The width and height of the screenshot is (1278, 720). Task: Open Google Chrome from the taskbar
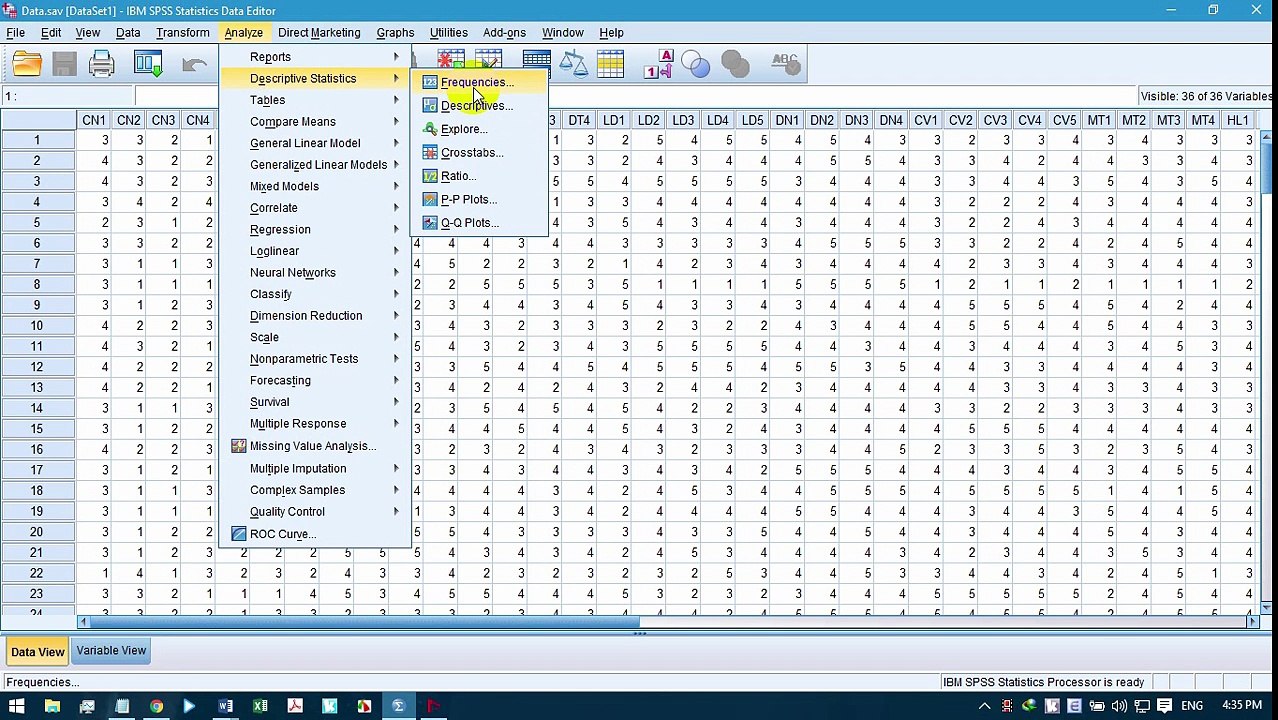tap(156, 706)
